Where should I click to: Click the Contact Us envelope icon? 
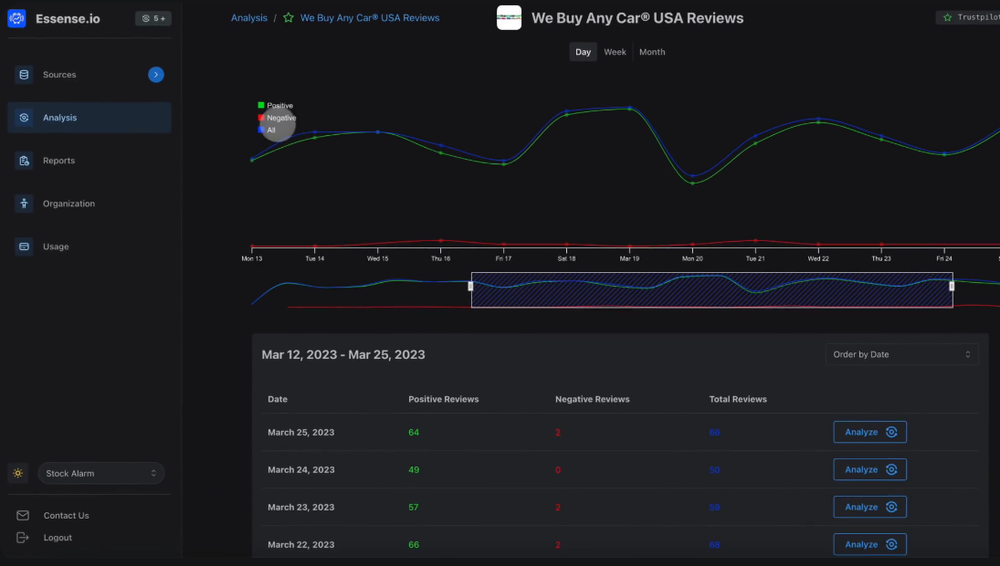click(22, 515)
